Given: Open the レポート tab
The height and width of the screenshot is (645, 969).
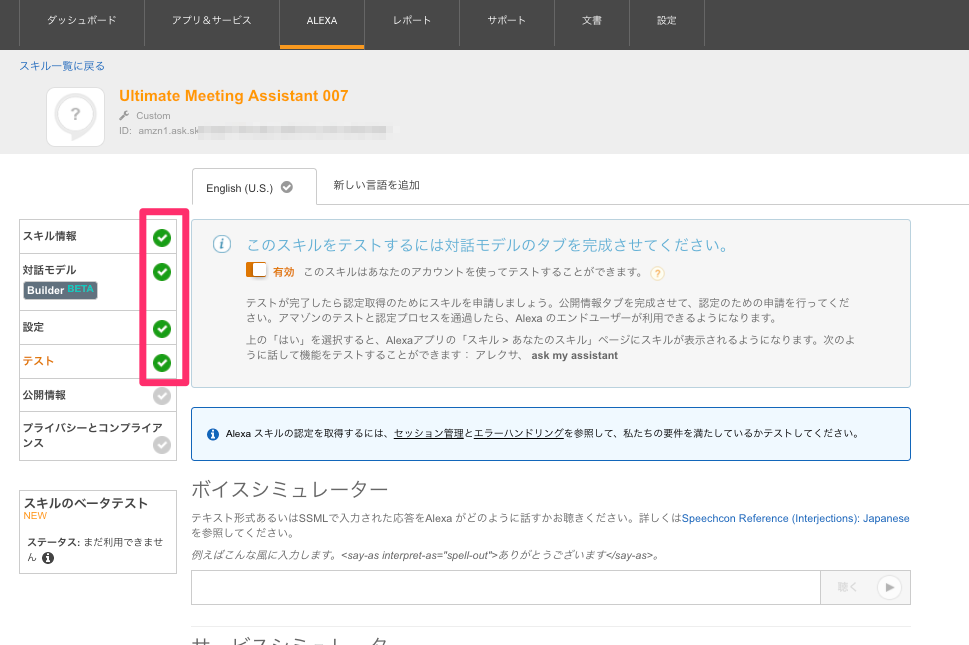Looking at the screenshot, I should (x=412, y=20).
